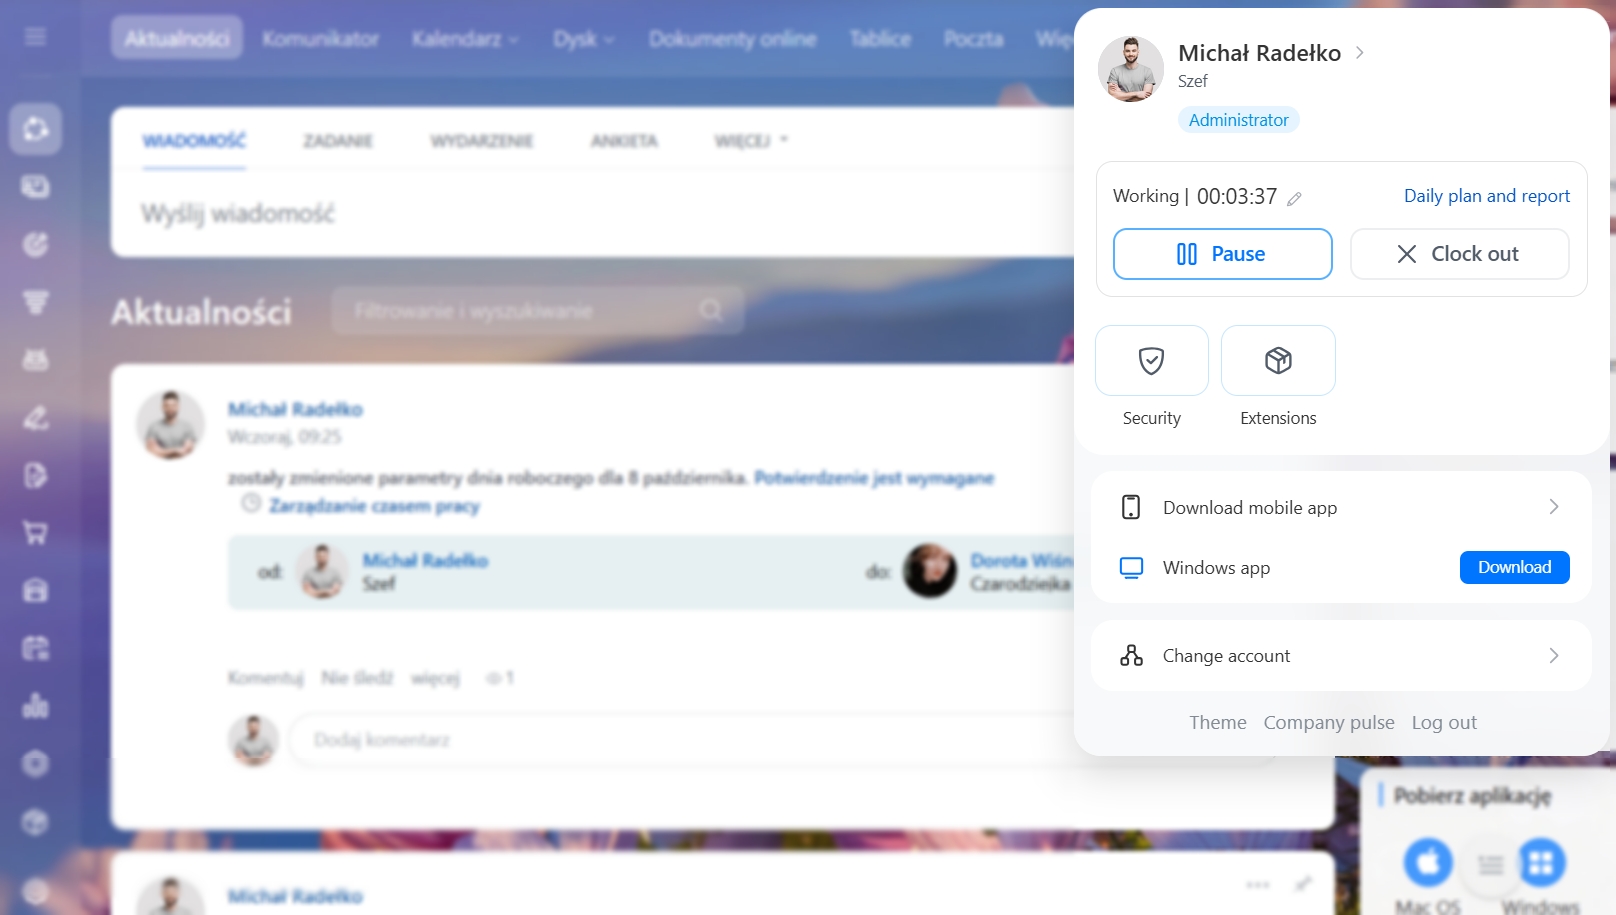This screenshot has height=915, width=1616.
Task: Open the Security settings shield icon
Action: click(1151, 361)
